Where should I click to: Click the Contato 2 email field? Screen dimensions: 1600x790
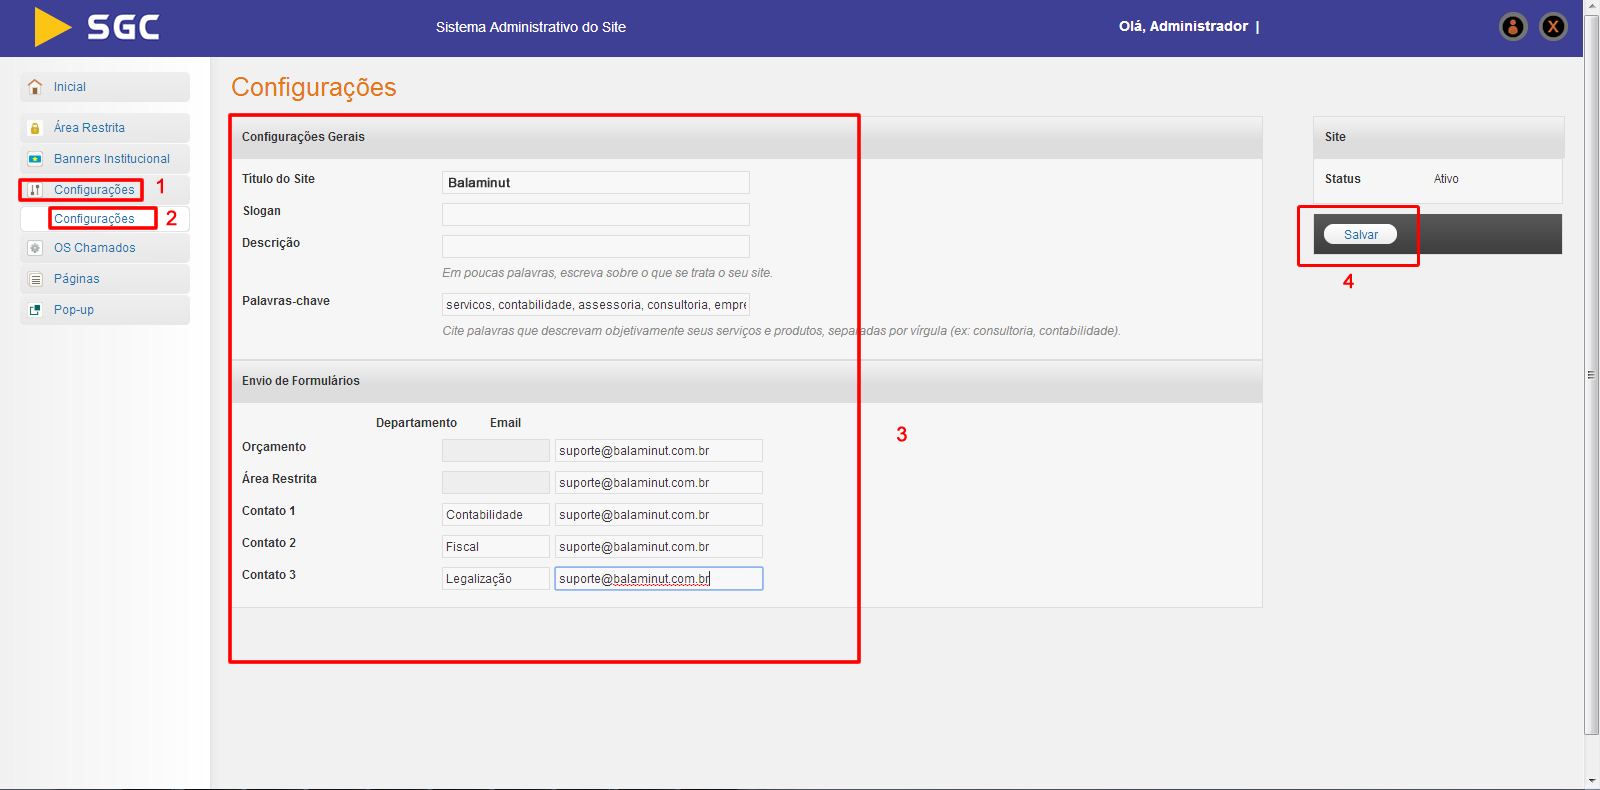click(x=659, y=547)
